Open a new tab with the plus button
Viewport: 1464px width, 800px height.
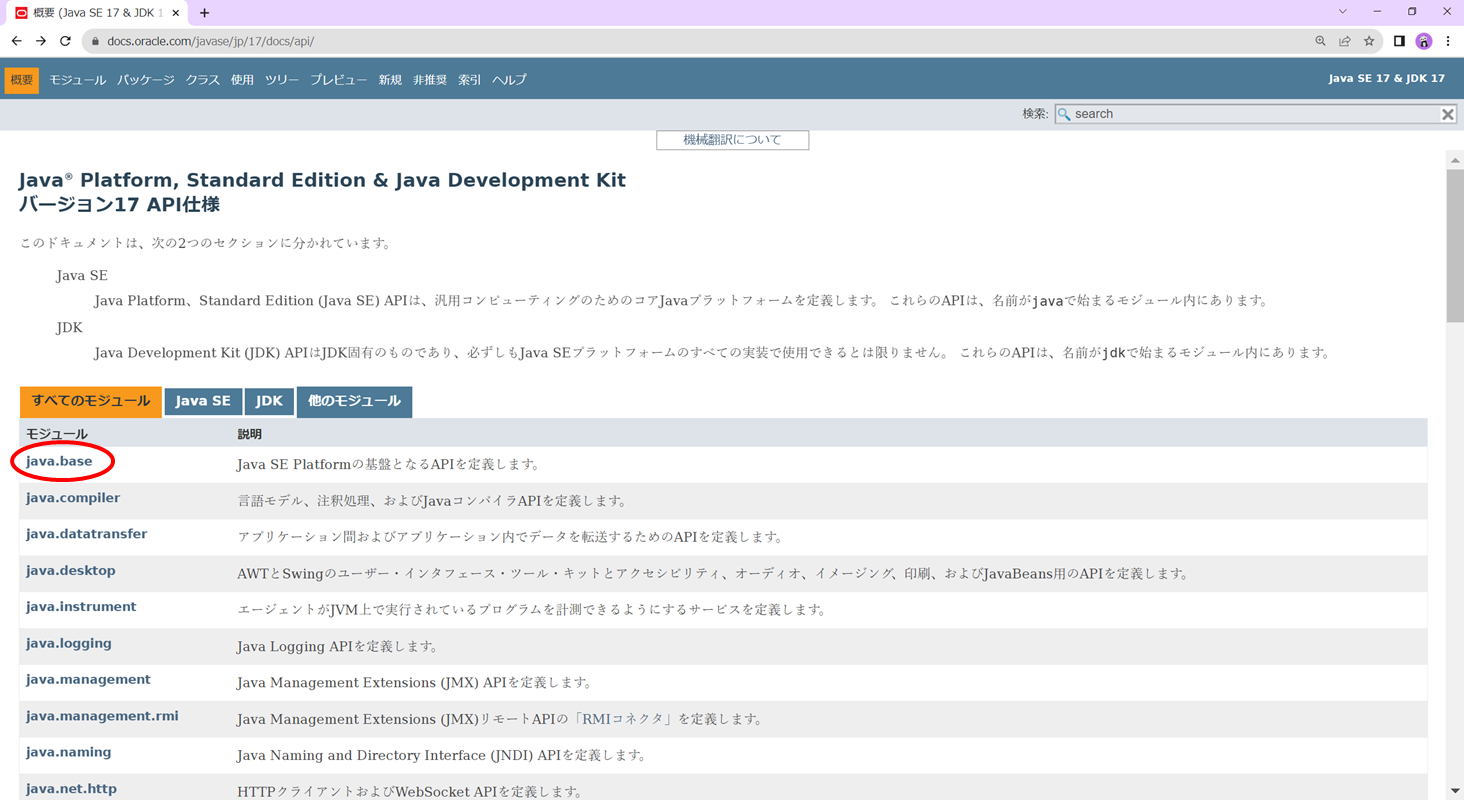tap(204, 13)
